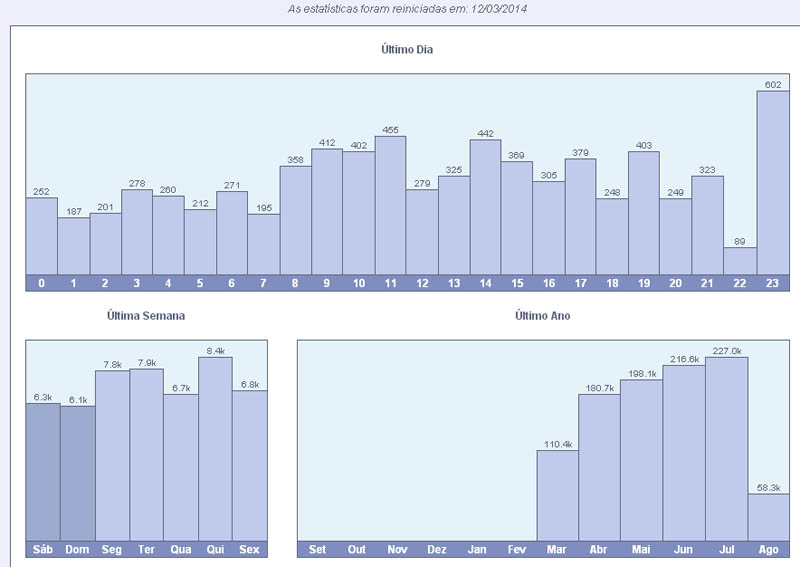Click the hour 23 axis label
The width and height of the screenshot is (800, 567).
pyautogui.click(x=772, y=283)
